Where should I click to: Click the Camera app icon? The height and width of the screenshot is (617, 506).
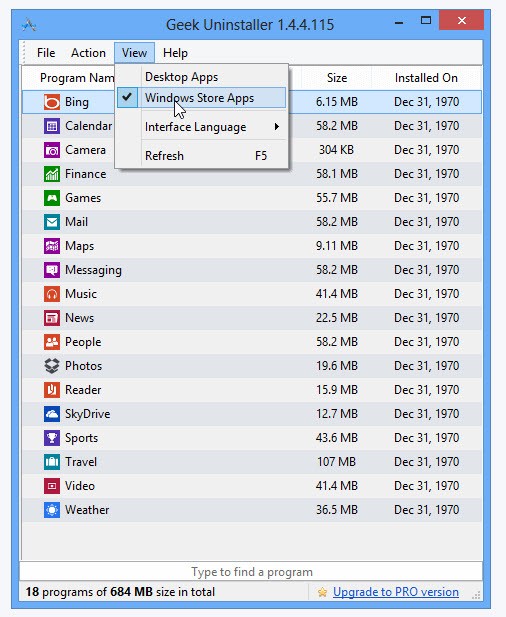click(x=52, y=150)
